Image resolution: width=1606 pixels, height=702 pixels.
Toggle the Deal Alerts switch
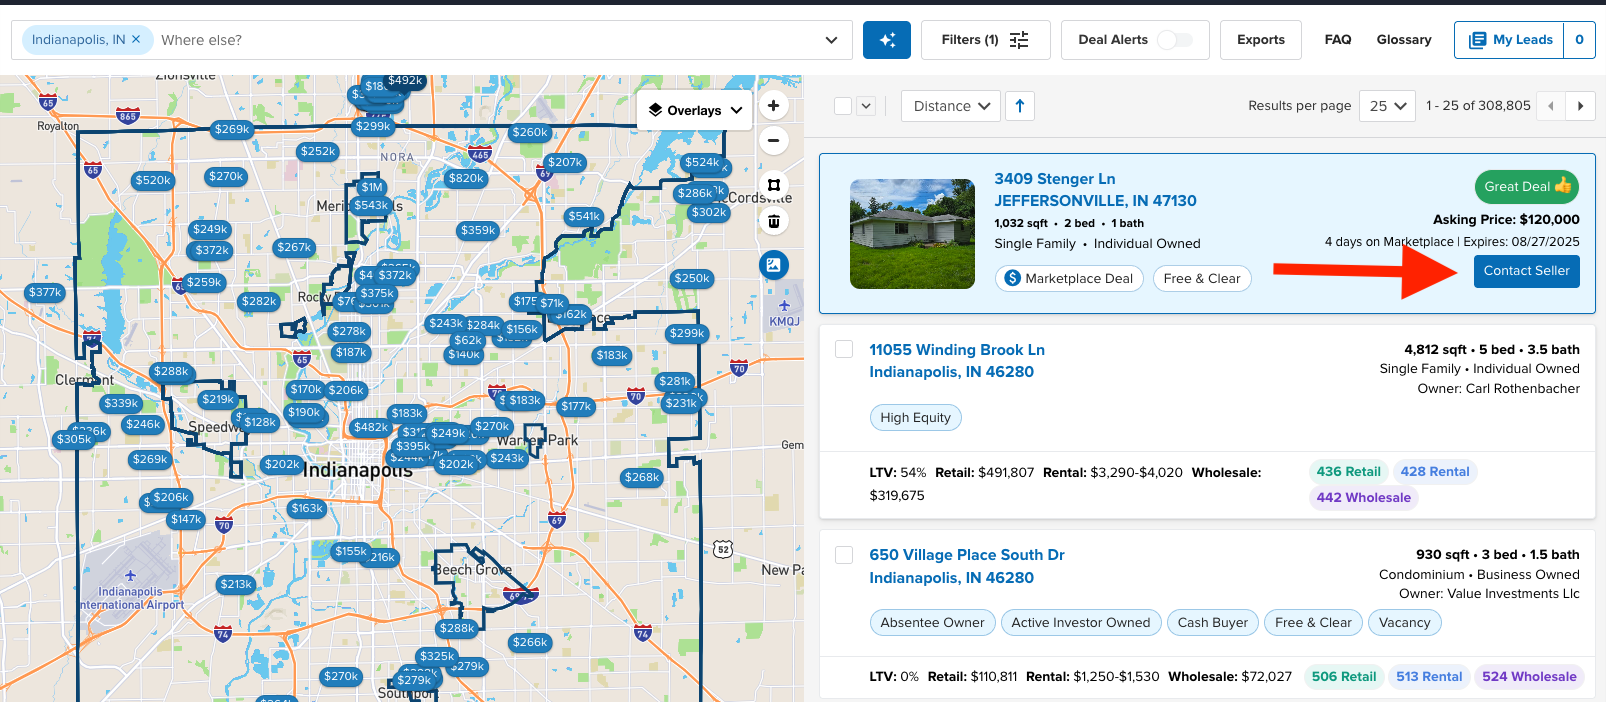pyautogui.click(x=1175, y=40)
